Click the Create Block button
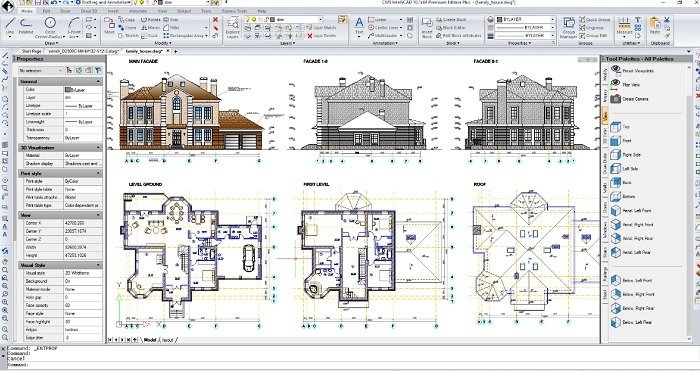Image resolution: width=700 pixels, height=371 pixels. pos(451,20)
